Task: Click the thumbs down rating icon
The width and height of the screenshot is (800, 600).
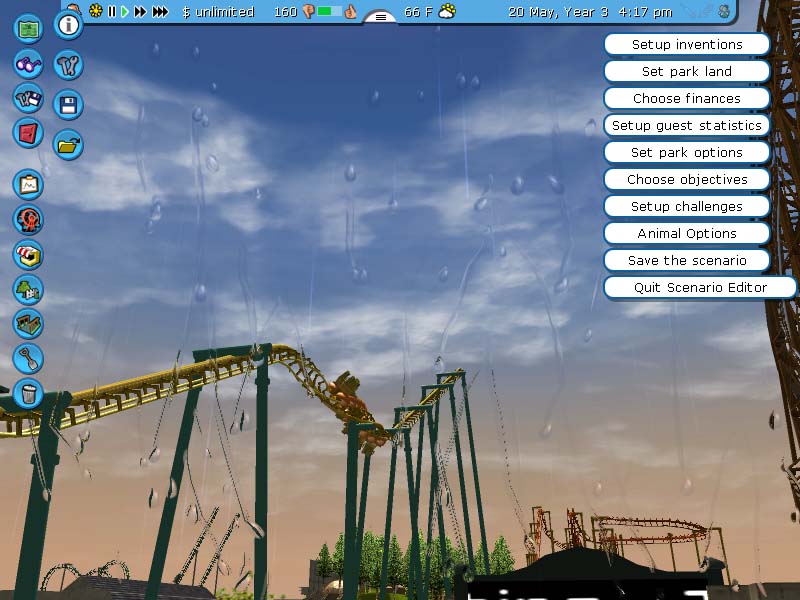Action: [309, 11]
